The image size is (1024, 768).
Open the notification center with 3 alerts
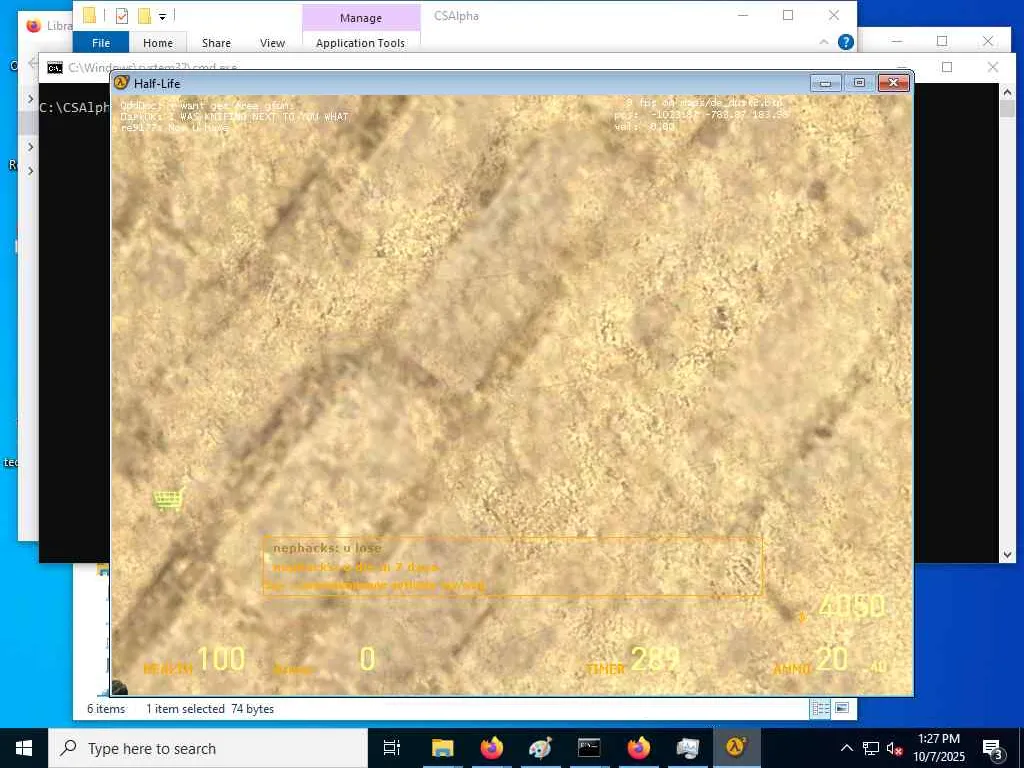tap(993, 749)
